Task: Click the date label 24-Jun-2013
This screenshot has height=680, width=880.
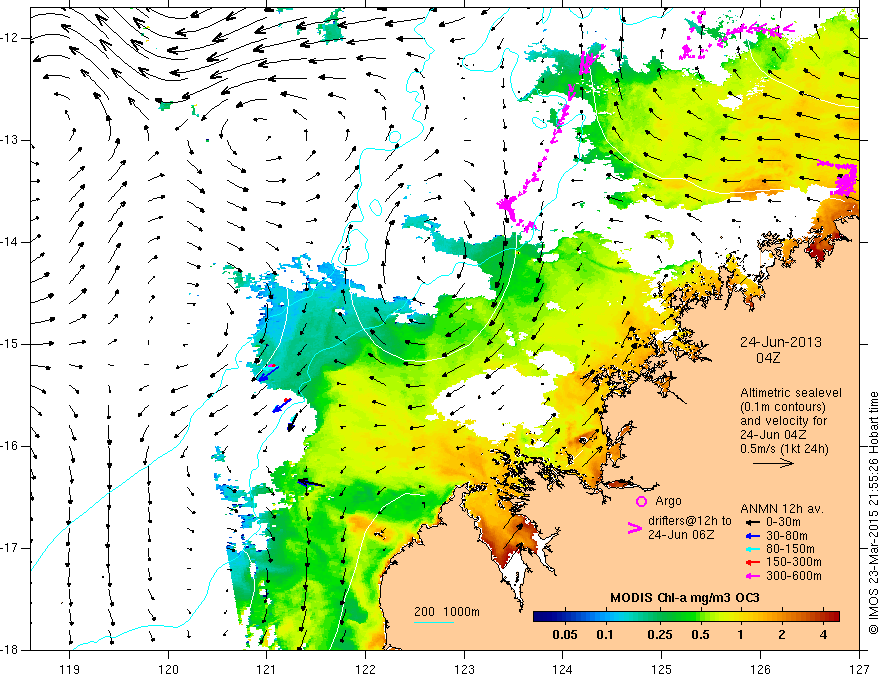Action: click(x=780, y=342)
